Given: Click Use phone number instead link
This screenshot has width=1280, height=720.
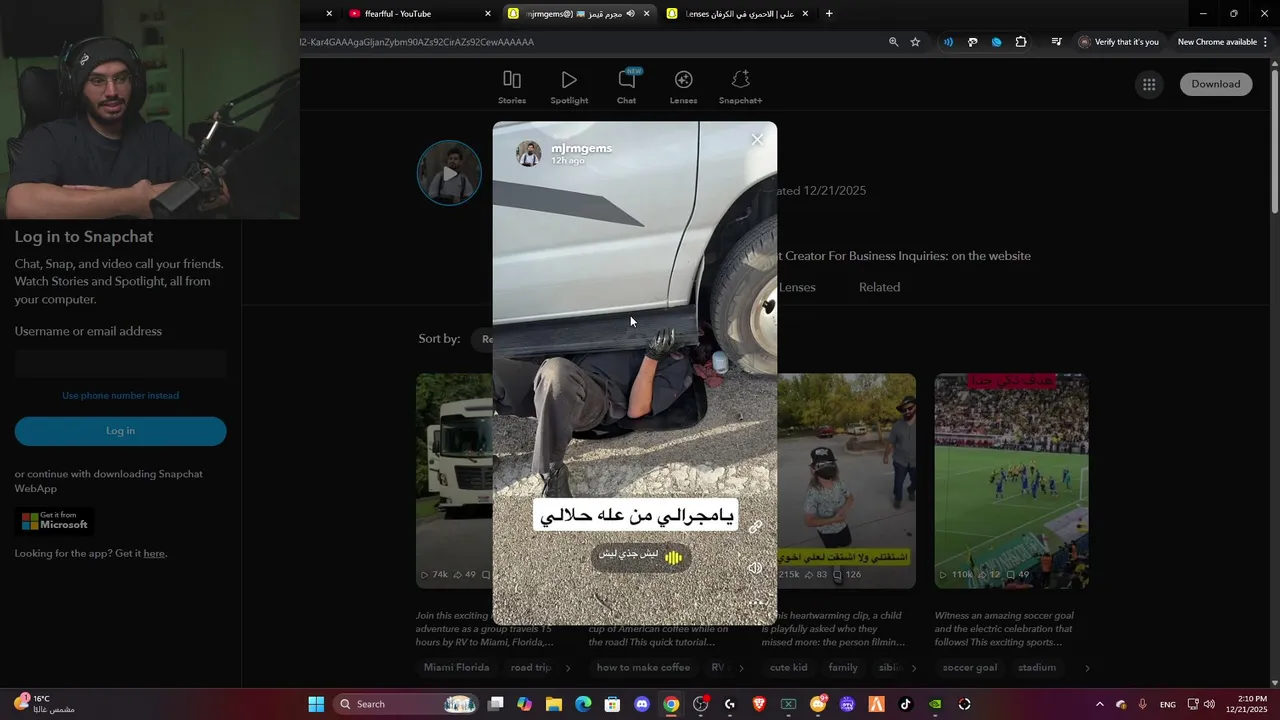Looking at the screenshot, I should (x=120, y=395).
